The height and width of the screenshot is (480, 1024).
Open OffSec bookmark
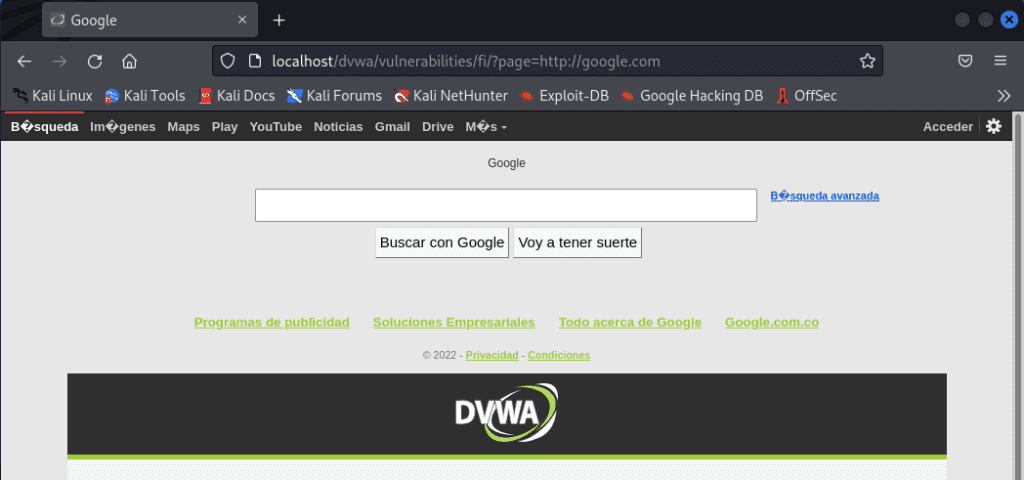pos(807,96)
